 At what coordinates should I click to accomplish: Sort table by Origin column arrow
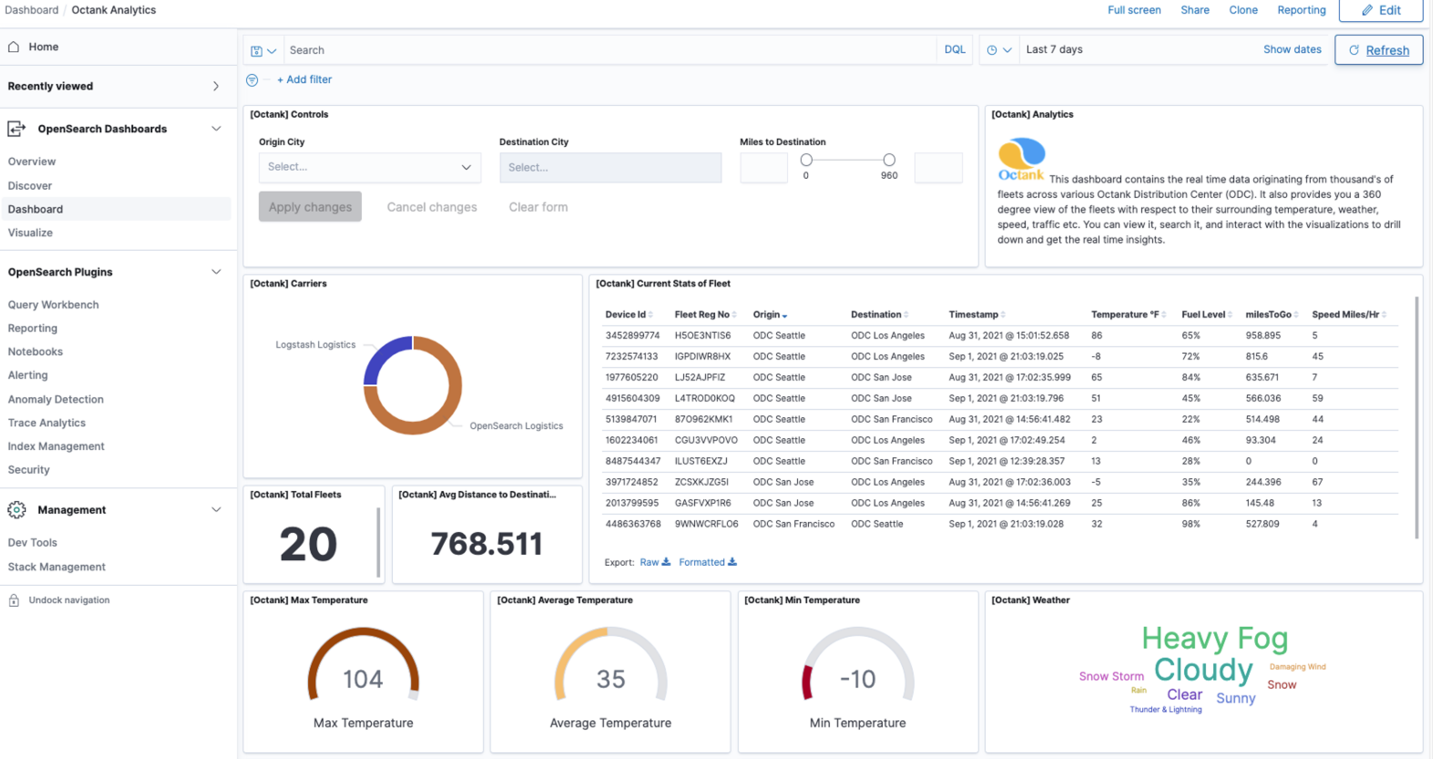click(x=785, y=315)
